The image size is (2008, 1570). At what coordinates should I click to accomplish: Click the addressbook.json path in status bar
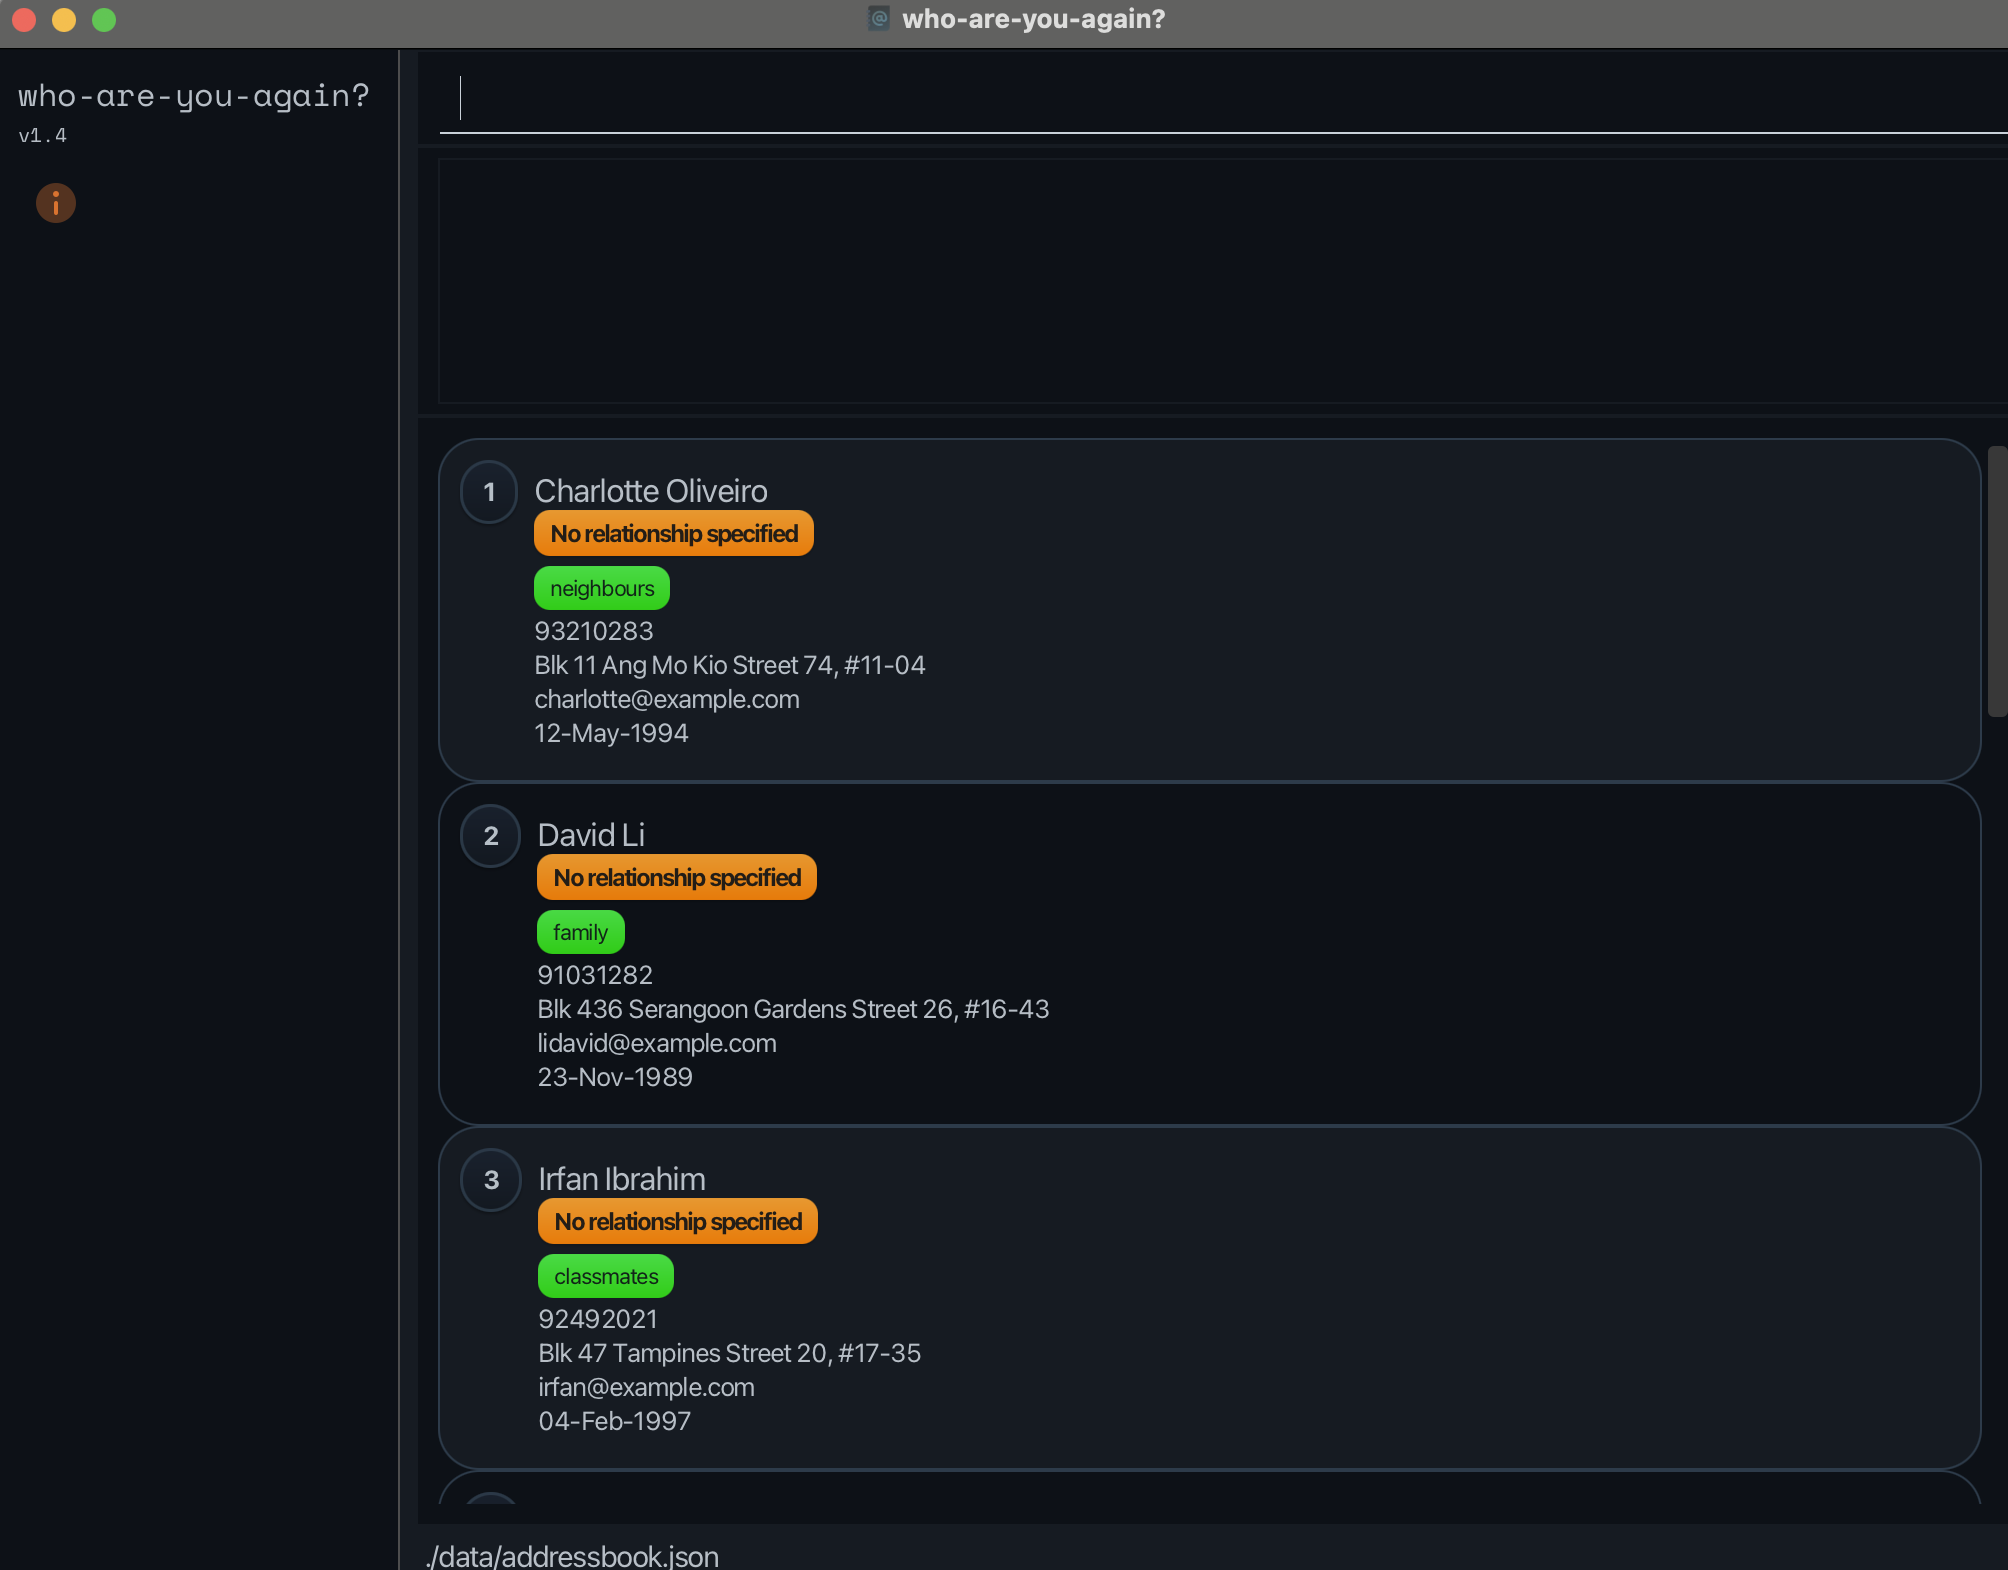coord(572,1555)
